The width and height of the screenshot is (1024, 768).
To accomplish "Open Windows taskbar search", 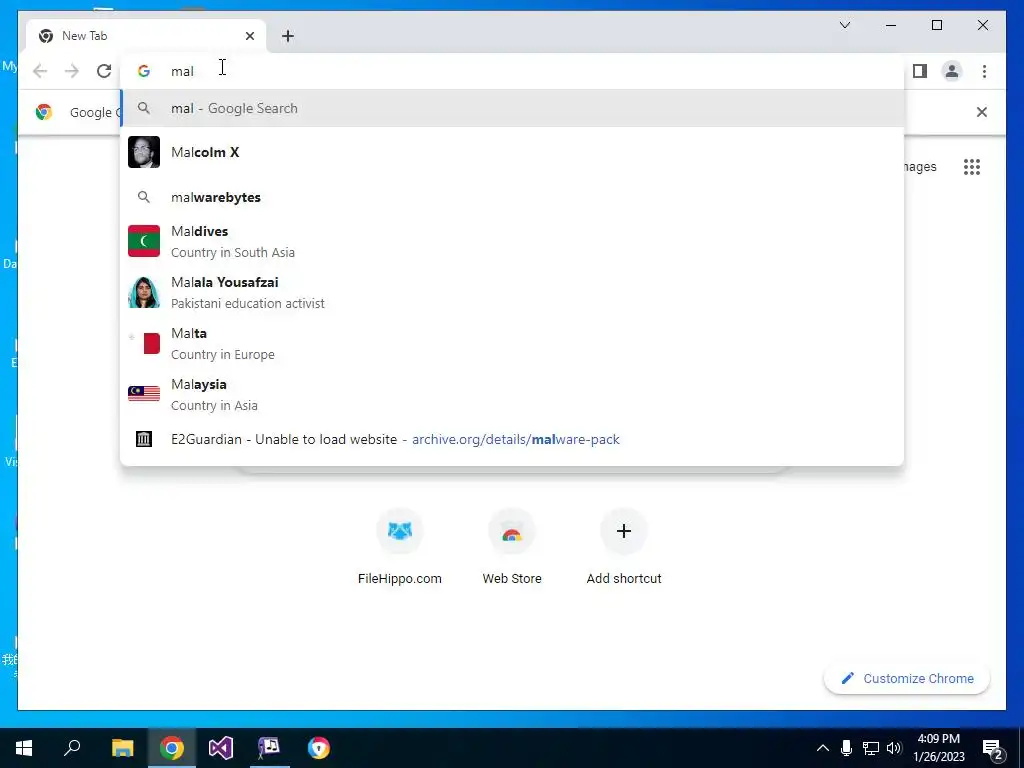I will (72, 748).
